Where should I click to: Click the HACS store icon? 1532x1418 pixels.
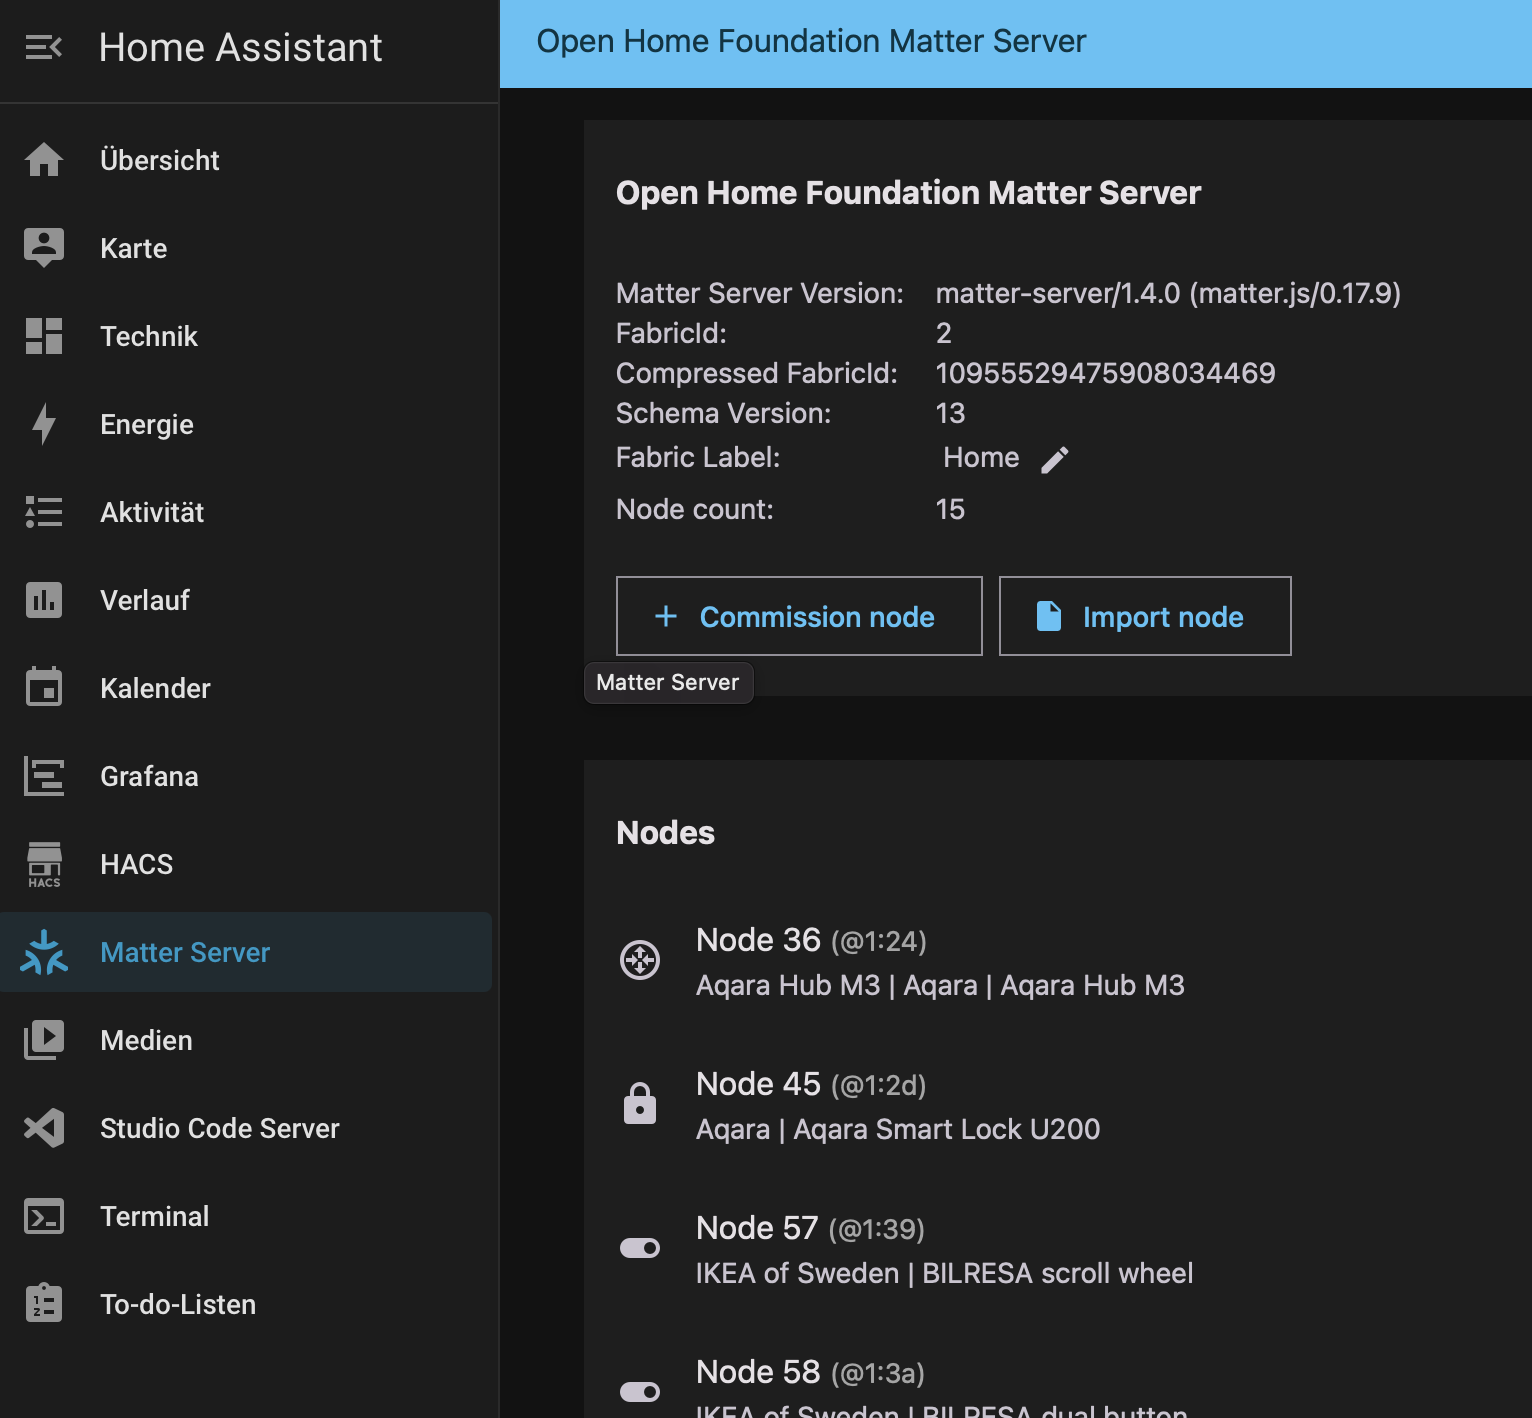44,864
